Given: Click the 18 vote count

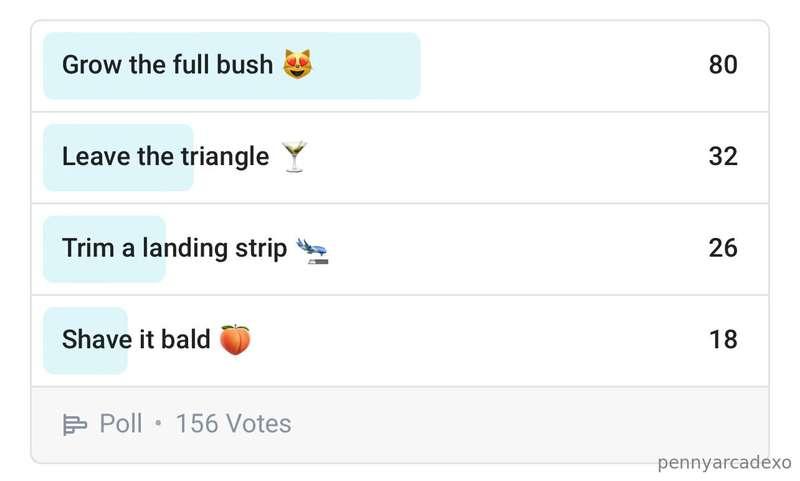Looking at the screenshot, I should 723,339.
